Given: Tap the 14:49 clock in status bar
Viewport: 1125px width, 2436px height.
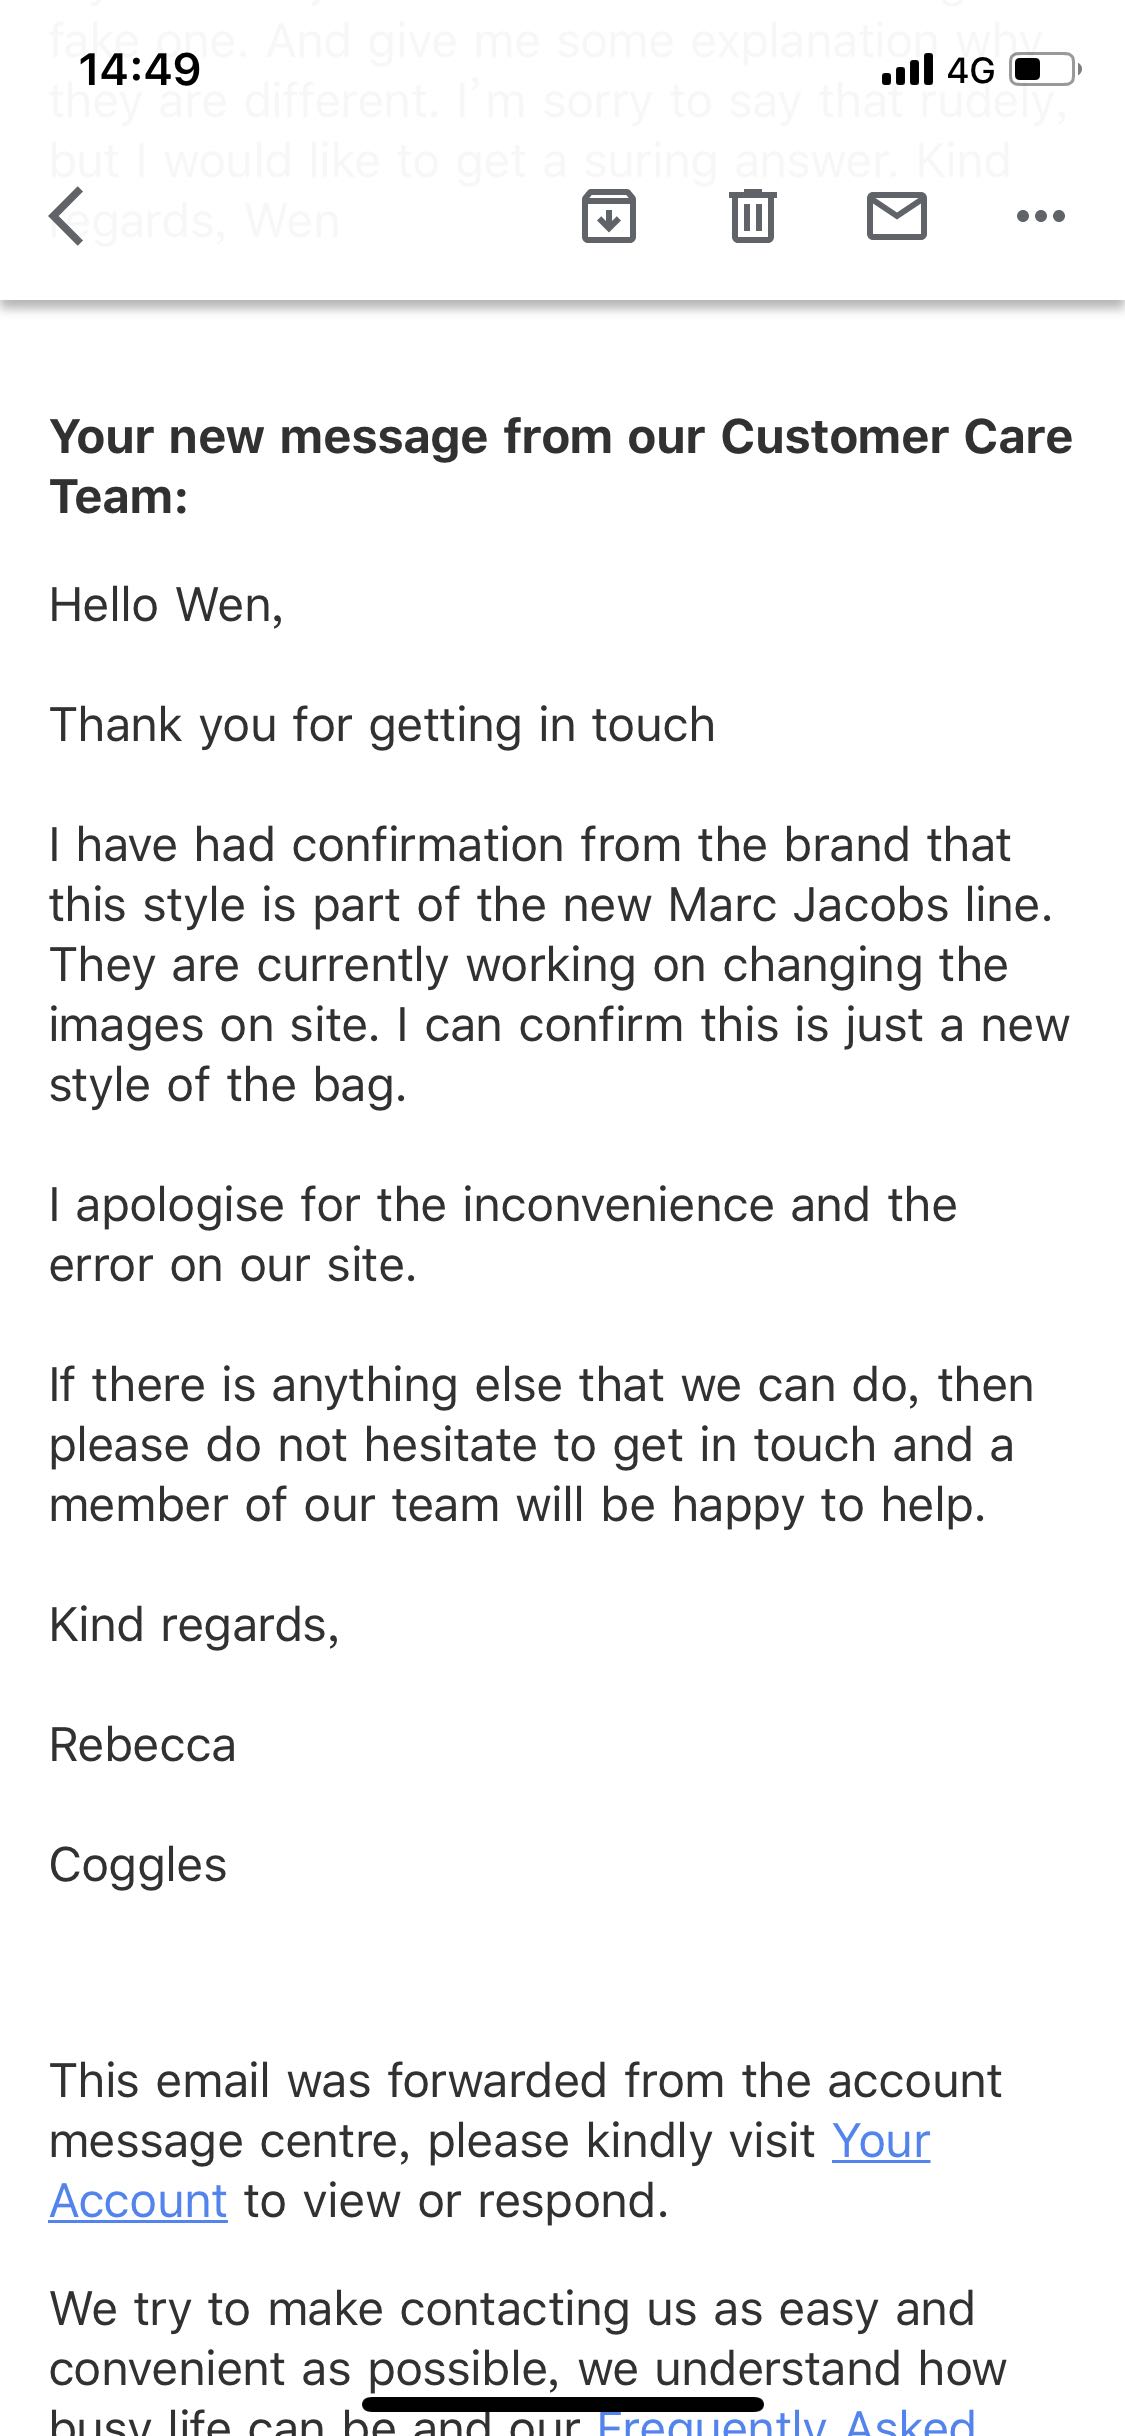Looking at the screenshot, I should tap(140, 69).
